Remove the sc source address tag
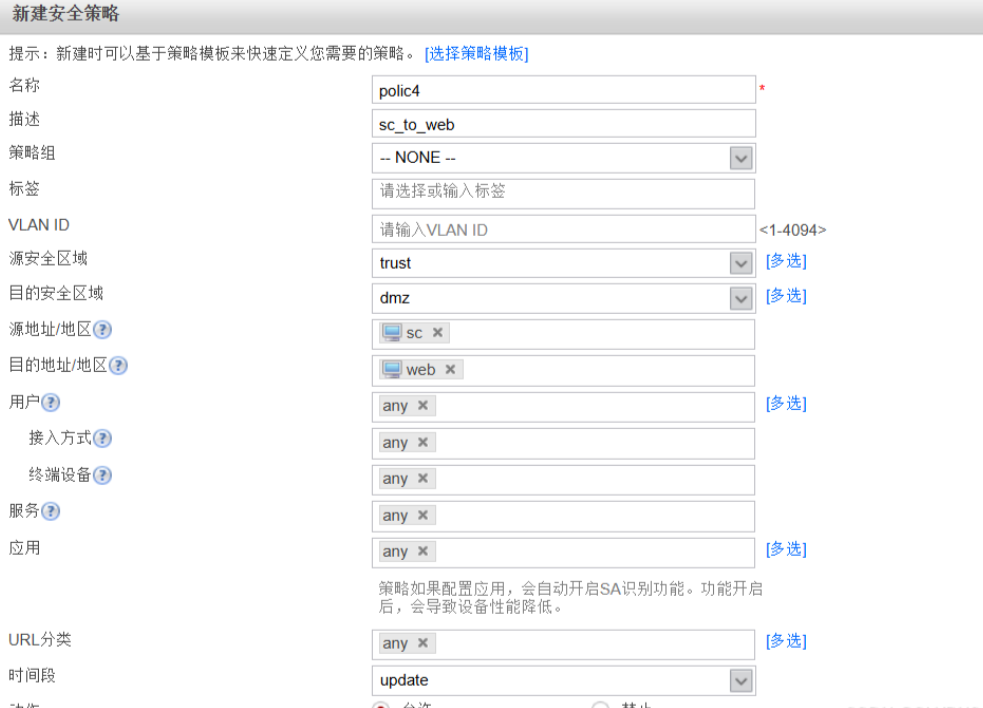Image resolution: width=983 pixels, height=708 pixels. tap(438, 332)
